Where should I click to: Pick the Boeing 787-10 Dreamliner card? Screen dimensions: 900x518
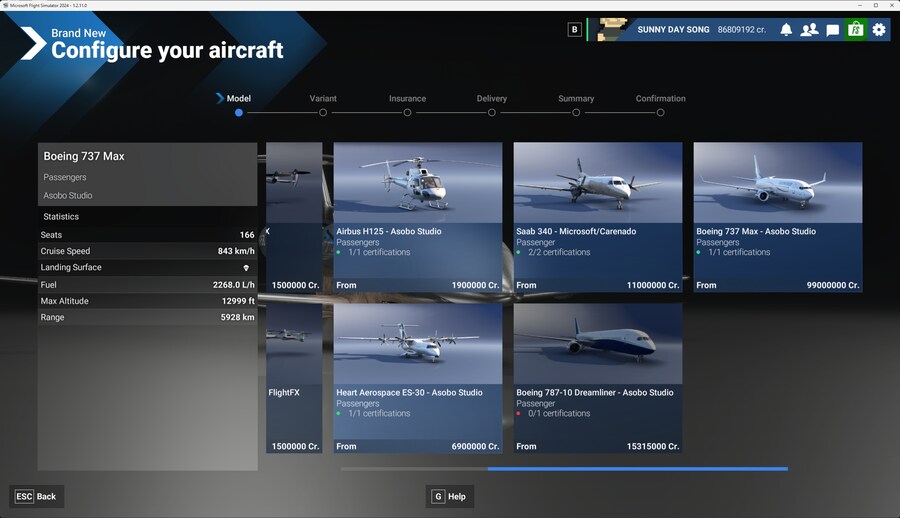[x=598, y=378]
